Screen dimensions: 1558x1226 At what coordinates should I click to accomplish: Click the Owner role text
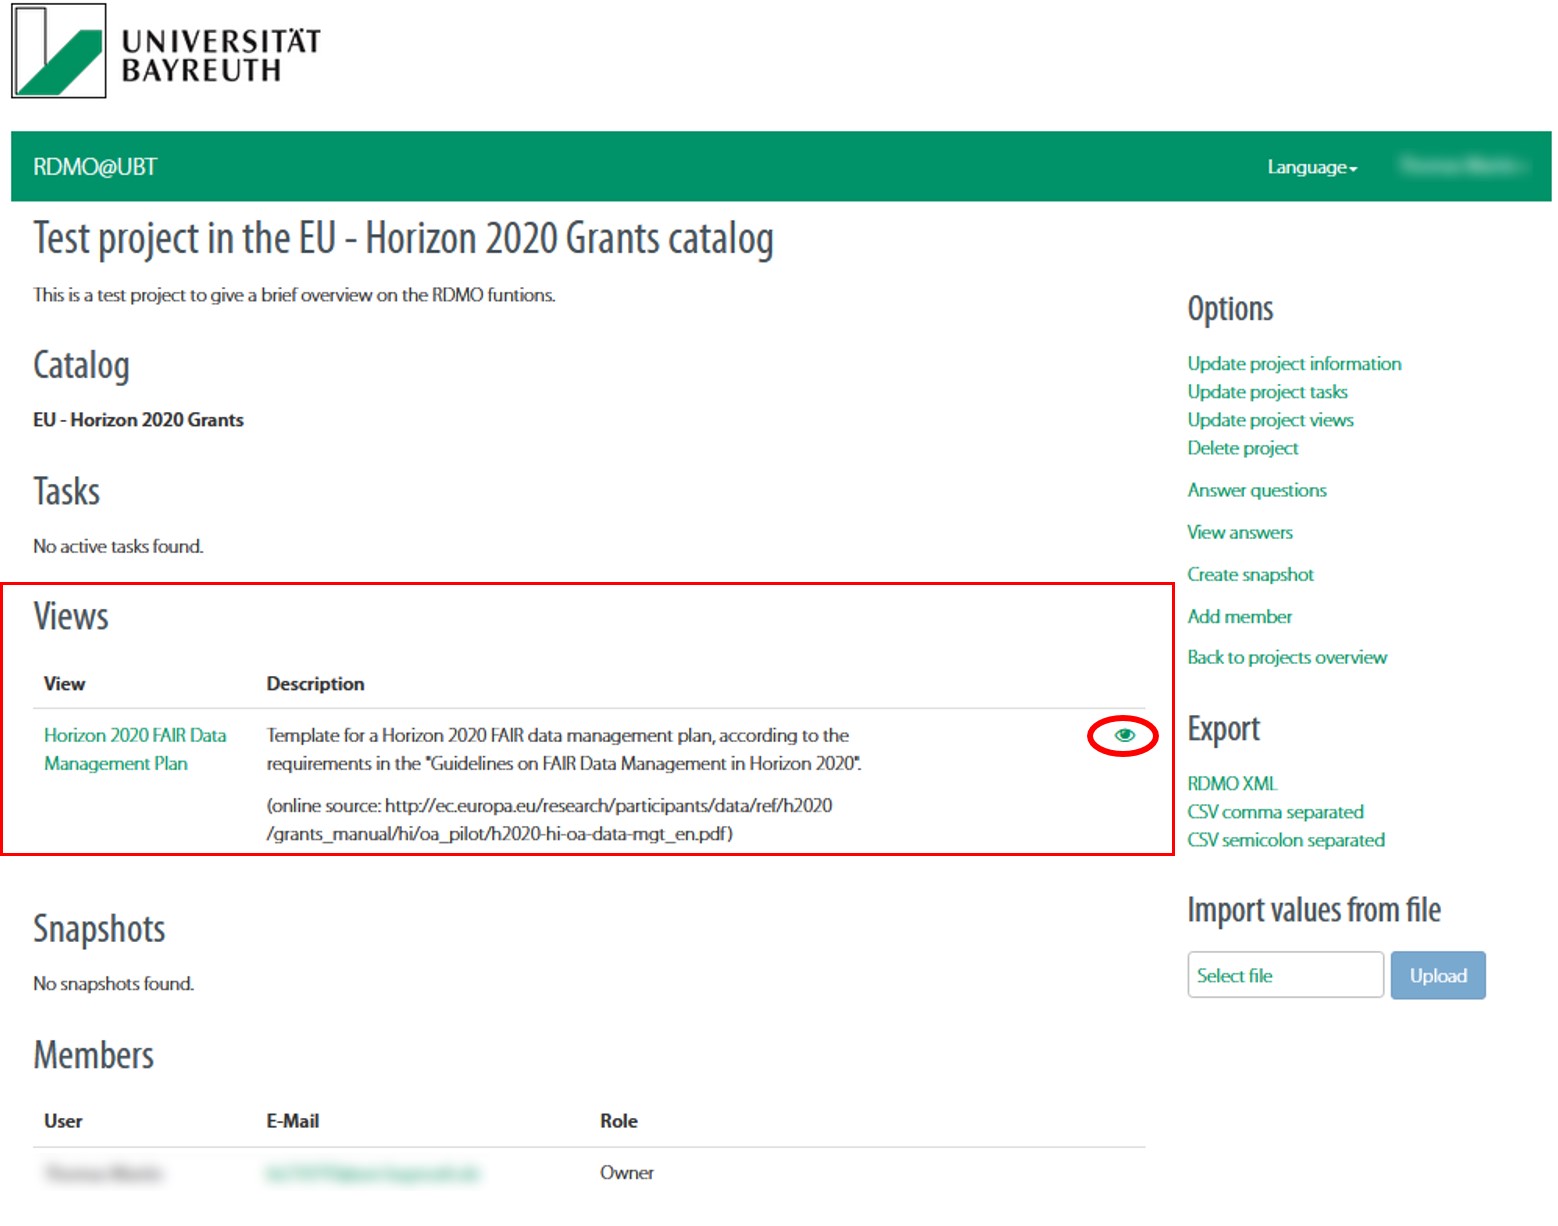point(626,1173)
